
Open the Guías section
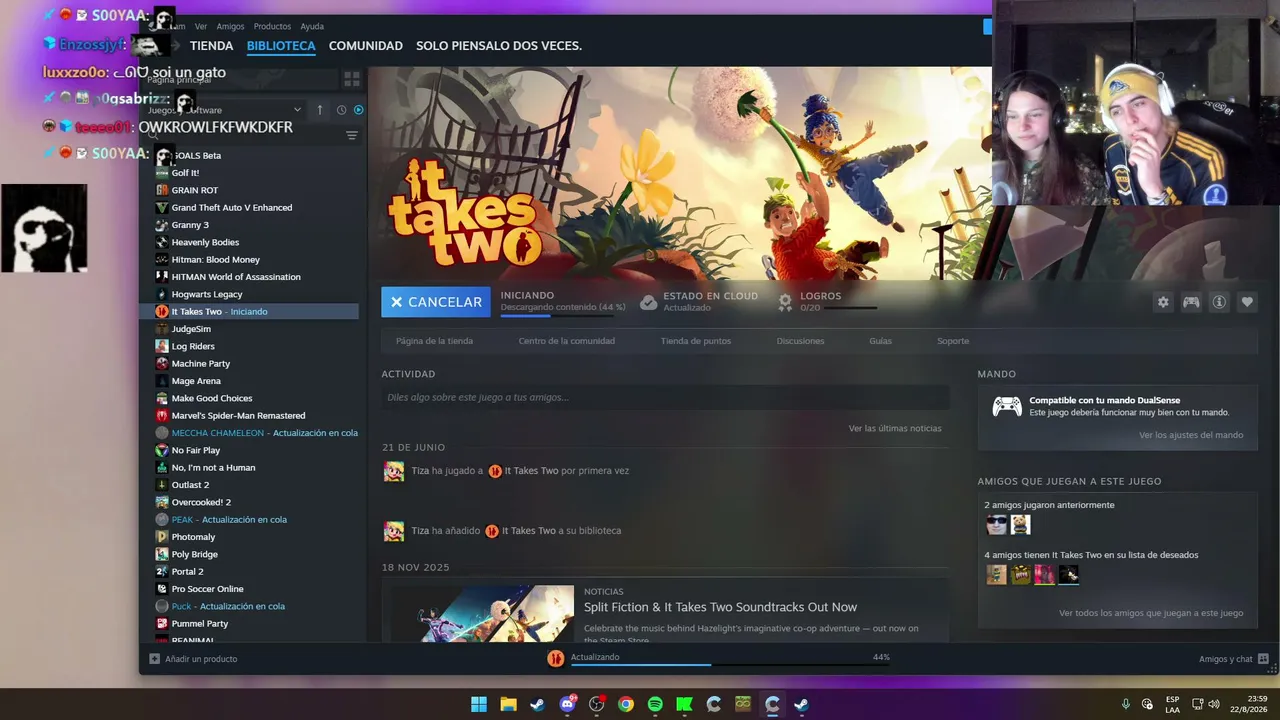click(880, 341)
